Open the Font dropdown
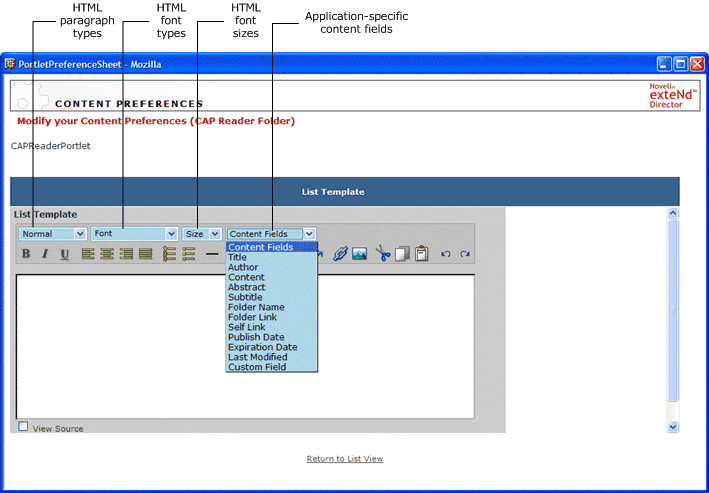The image size is (709, 493). point(134,234)
